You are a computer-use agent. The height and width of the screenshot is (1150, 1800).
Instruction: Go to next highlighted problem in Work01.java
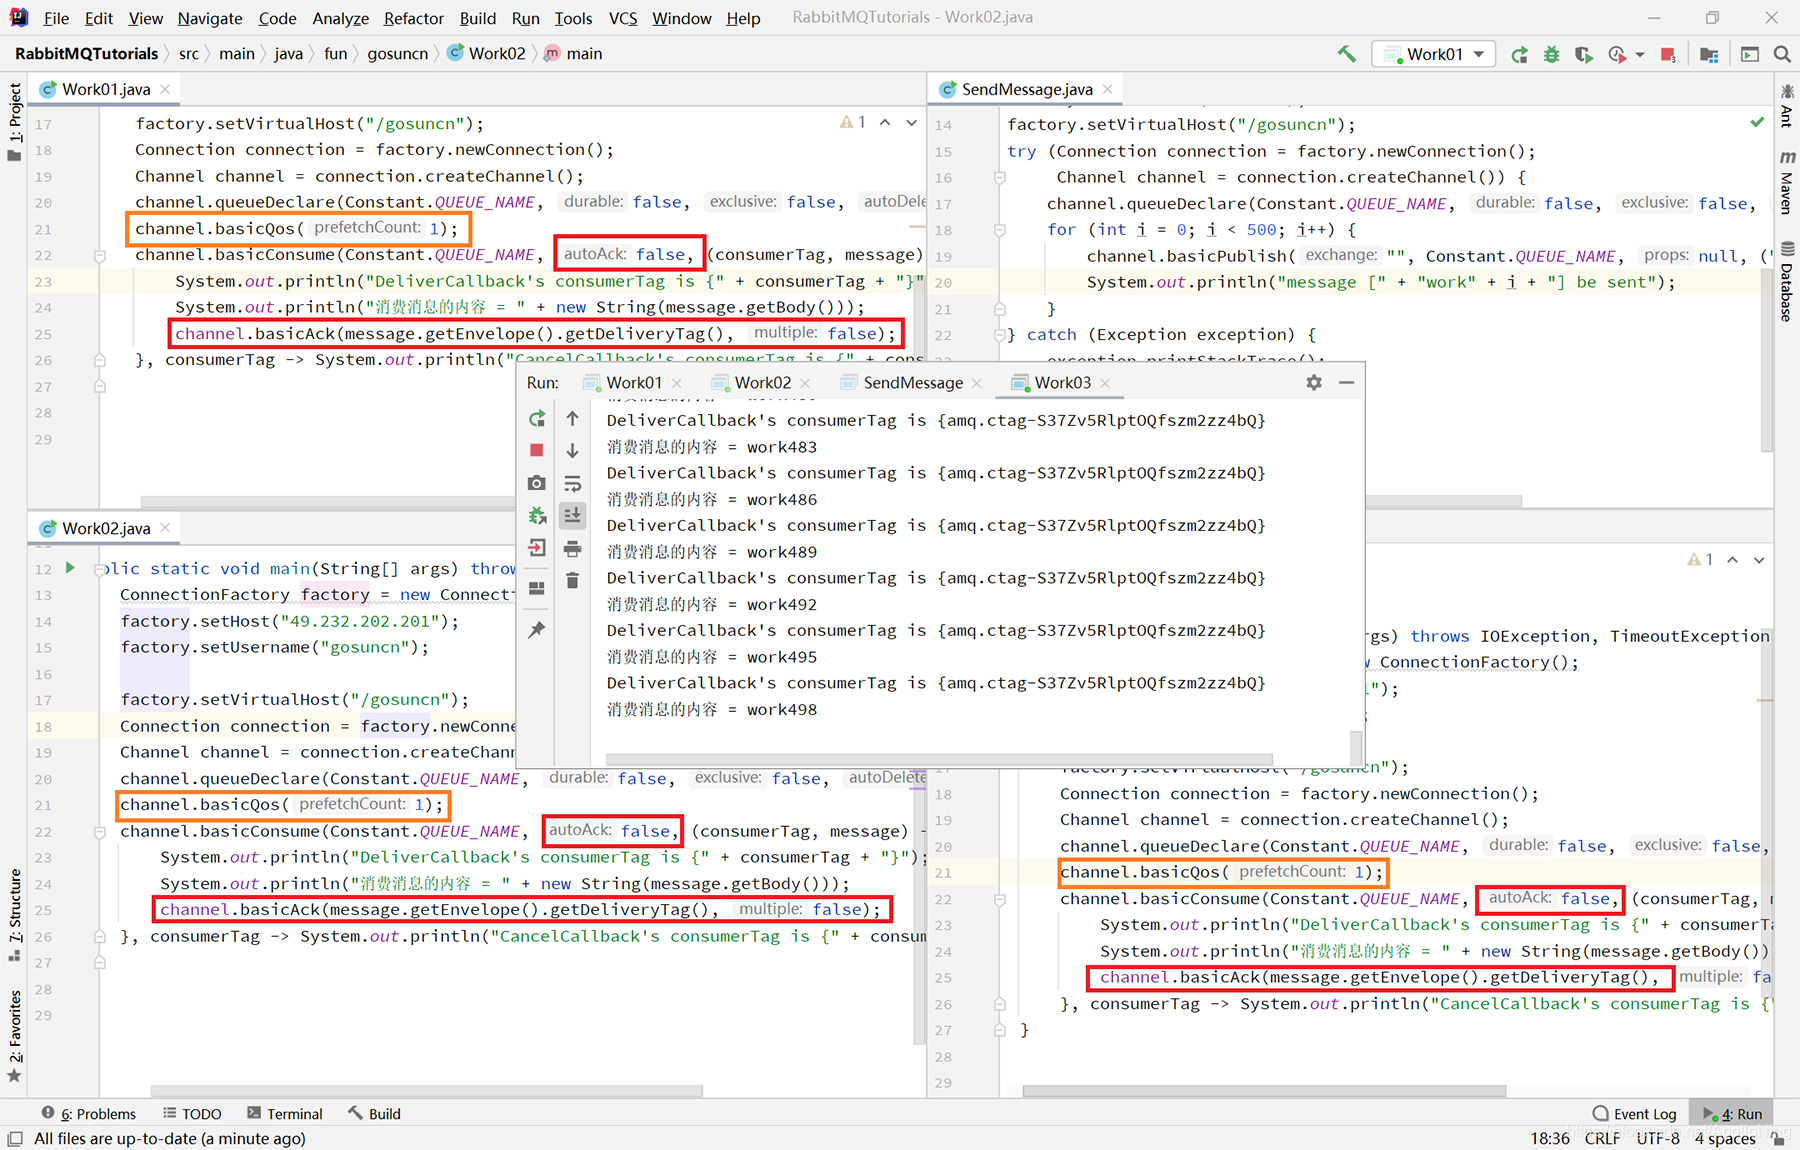(x=911, y=122)
